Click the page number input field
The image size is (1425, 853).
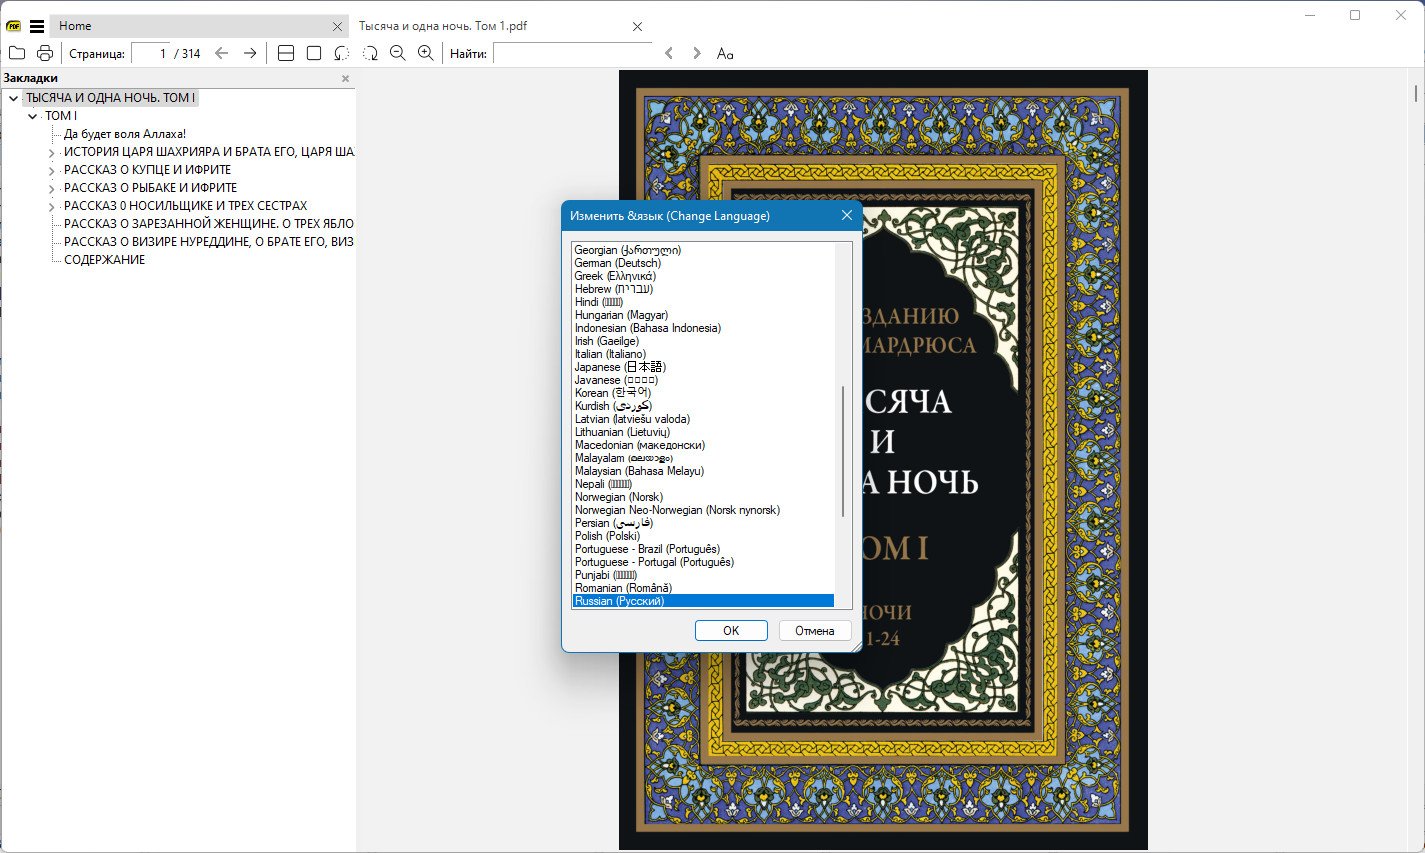(150, 53)
